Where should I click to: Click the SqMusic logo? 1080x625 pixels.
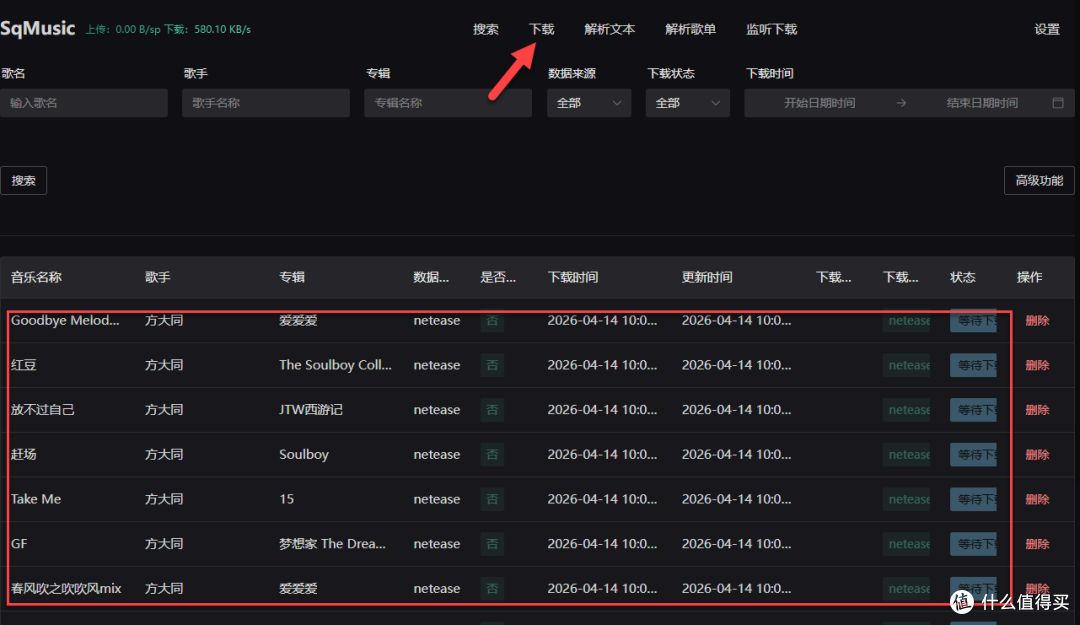[x=38, y=29]
